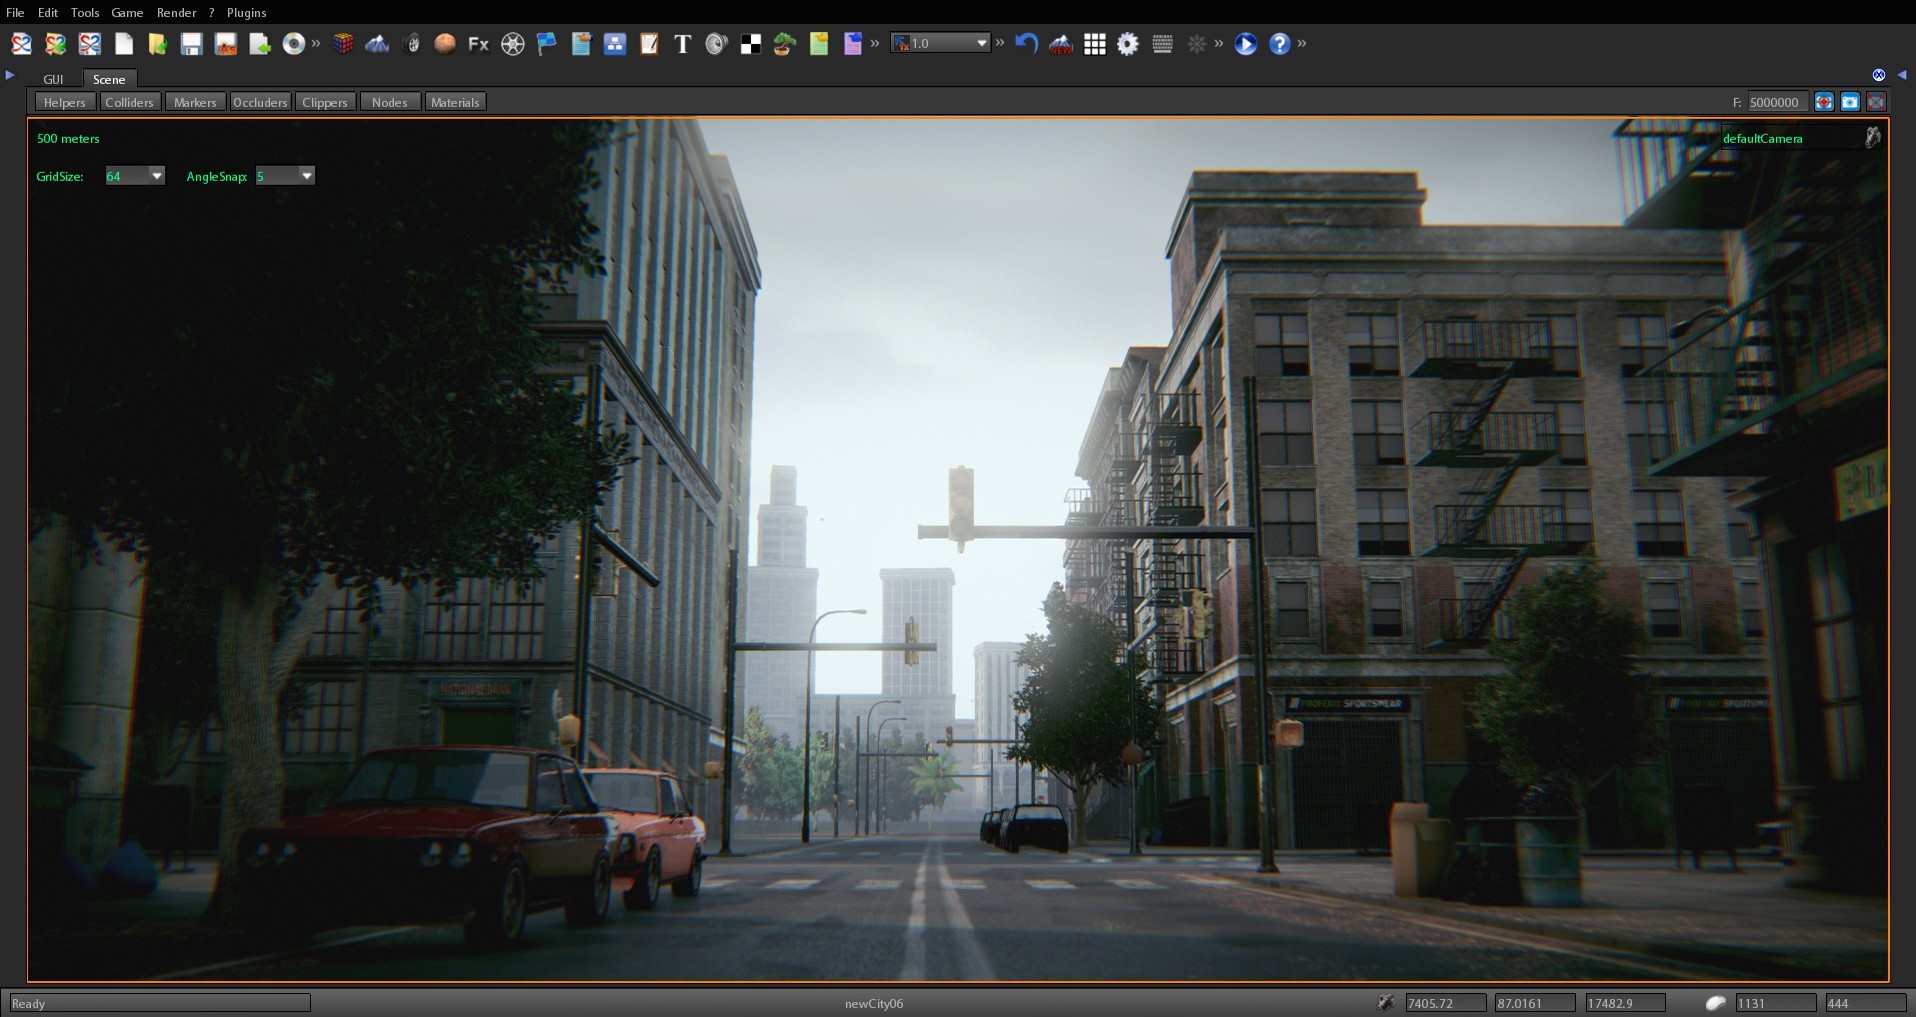The width and height of the screenshot is (1916, 1017).
Task: Click the blue flag marker icon
Action: tap(546, 44)
